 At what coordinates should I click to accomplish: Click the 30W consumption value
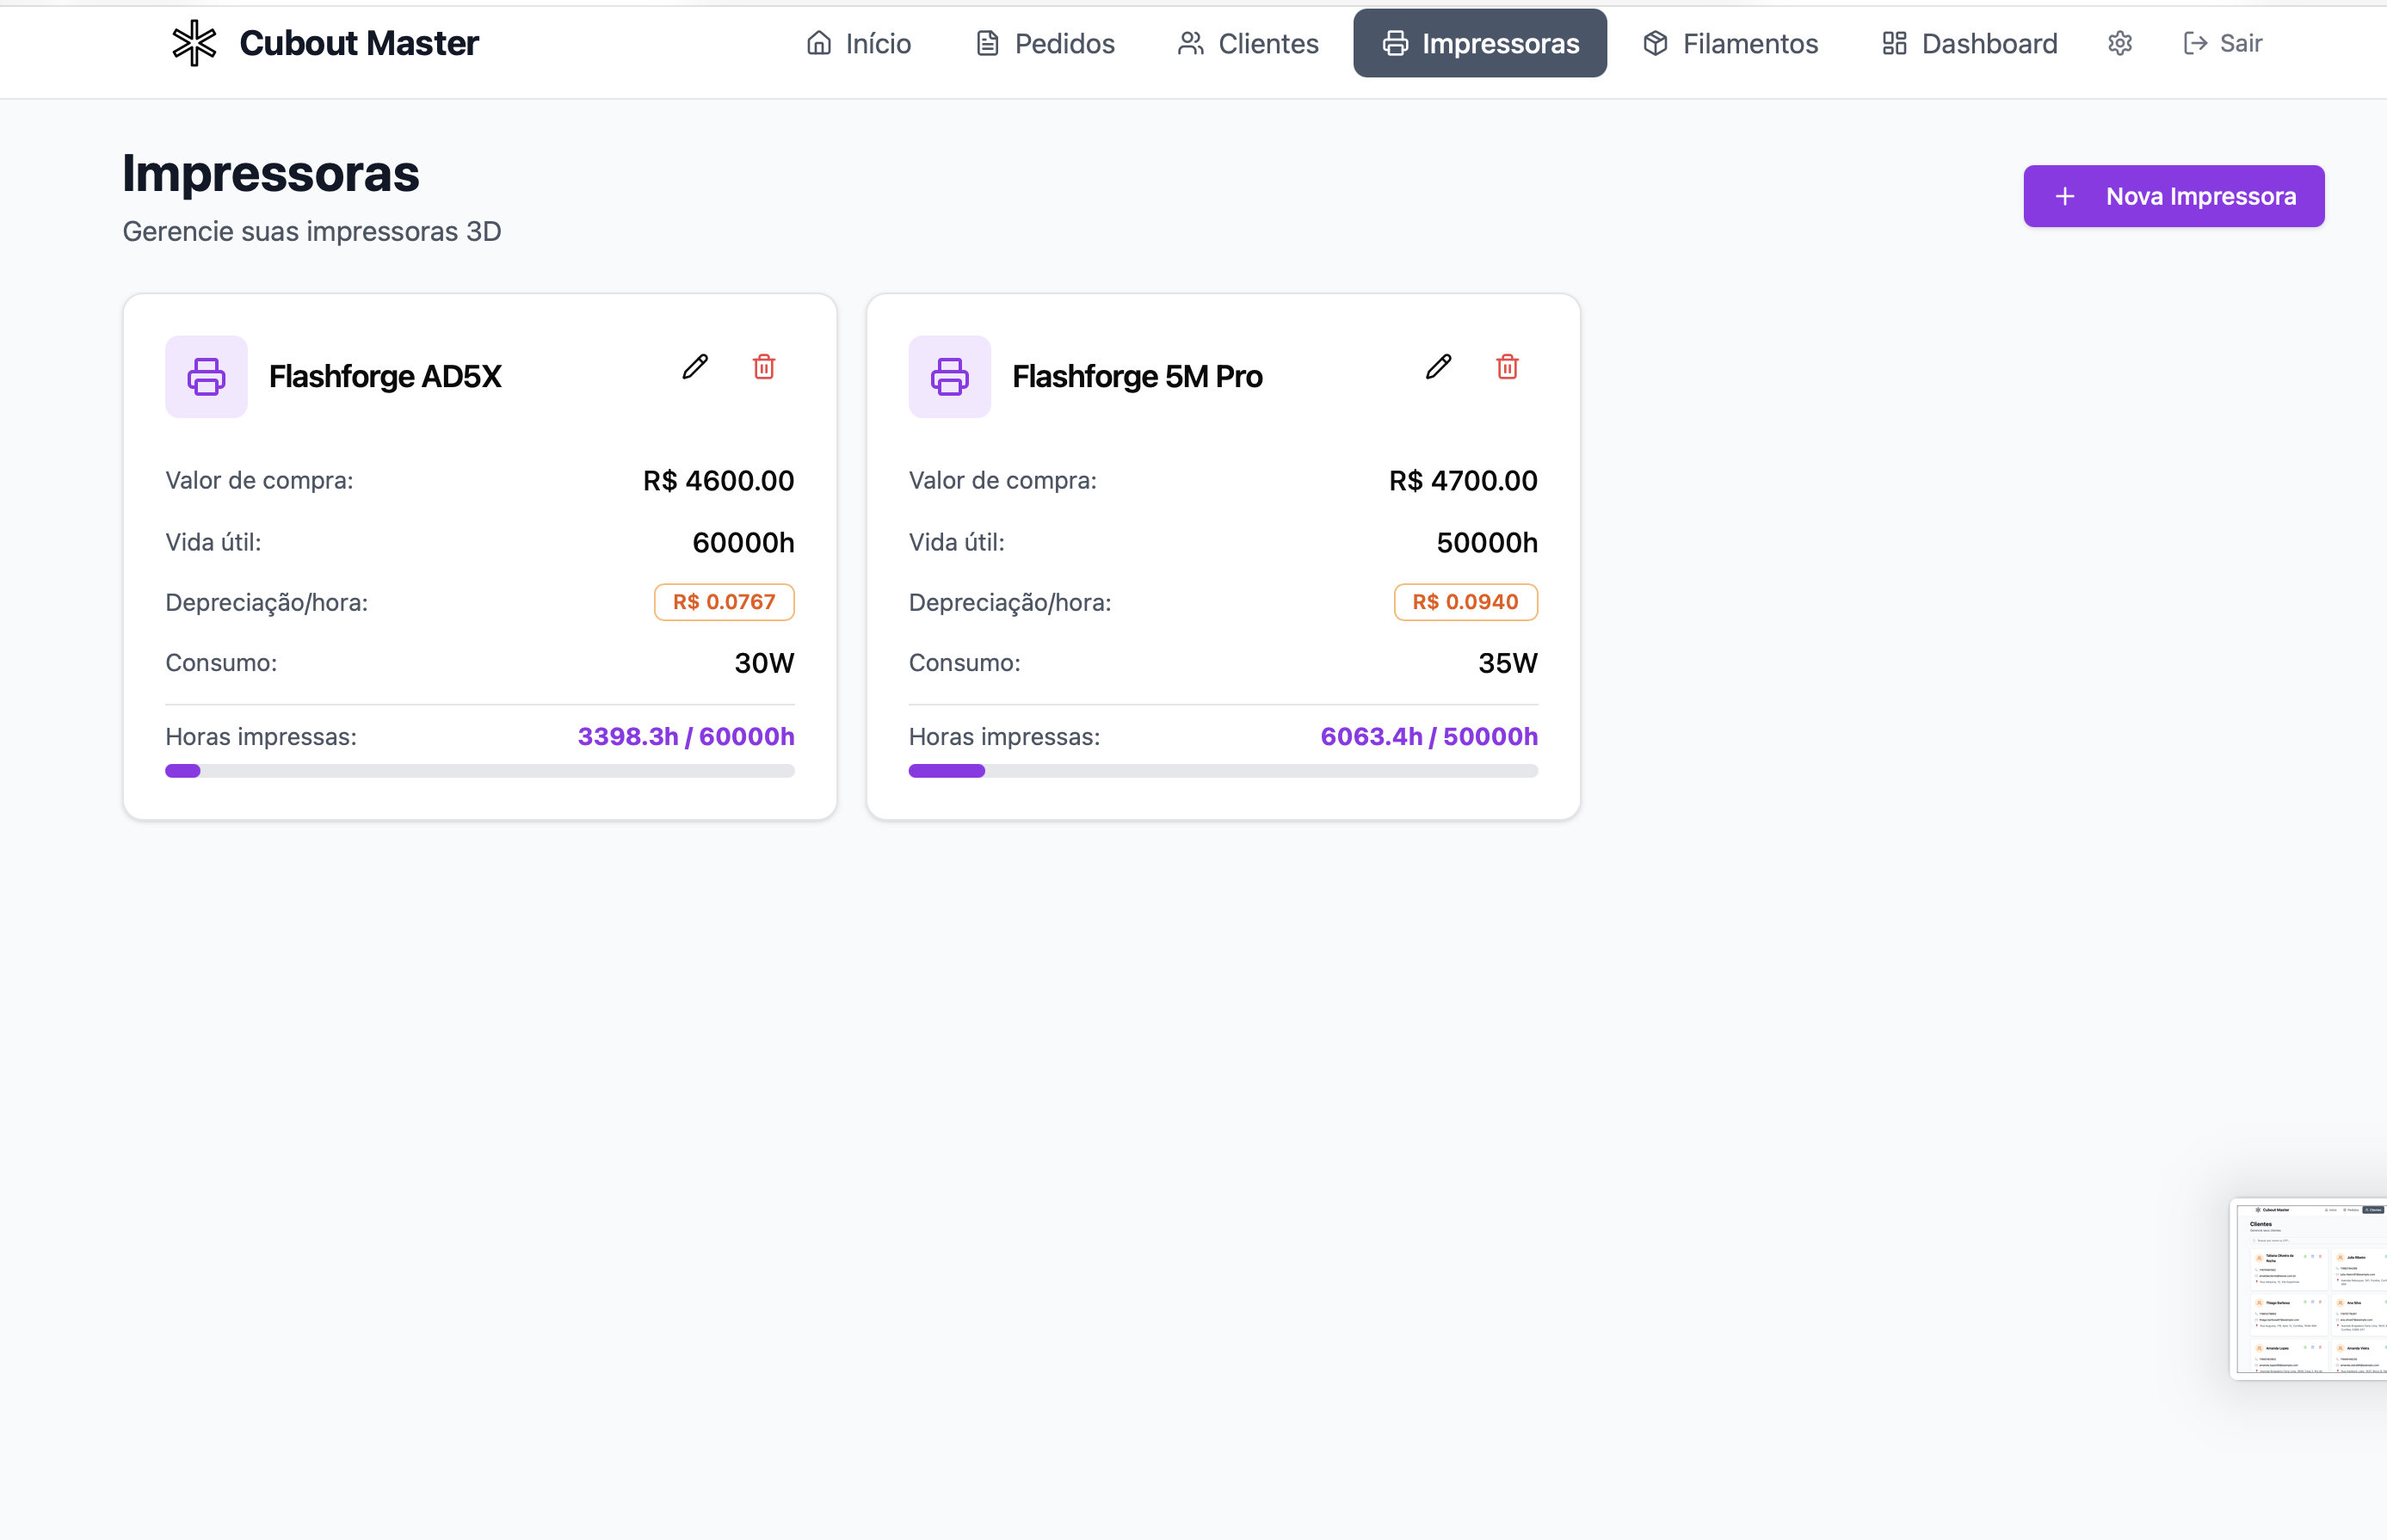pyautogui.click(x=764, y=663)
